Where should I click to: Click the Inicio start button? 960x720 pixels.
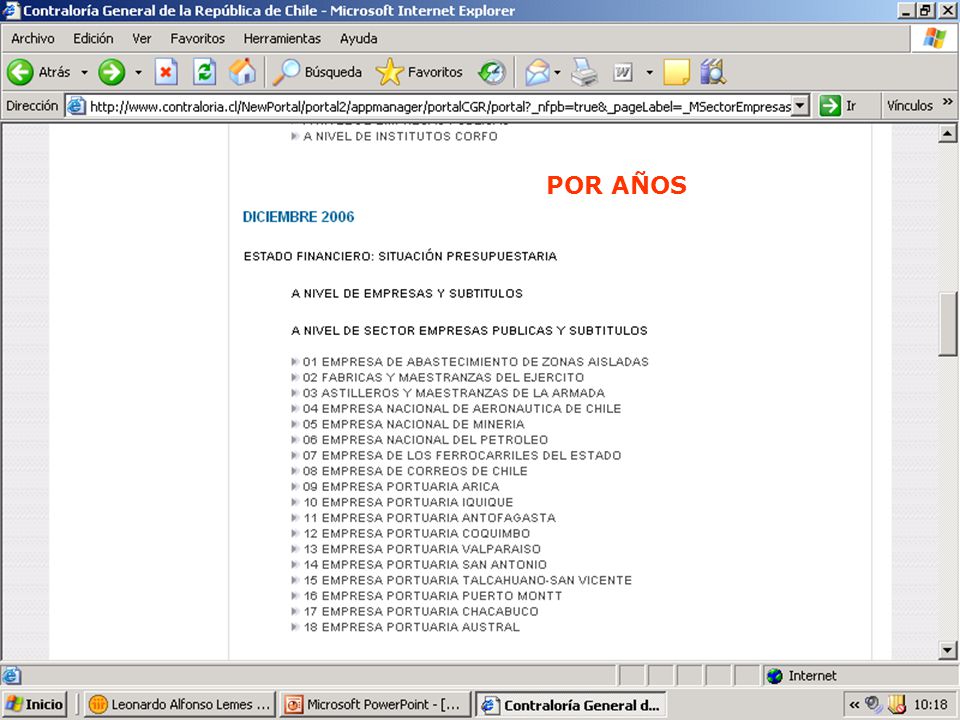pos(35,705)
